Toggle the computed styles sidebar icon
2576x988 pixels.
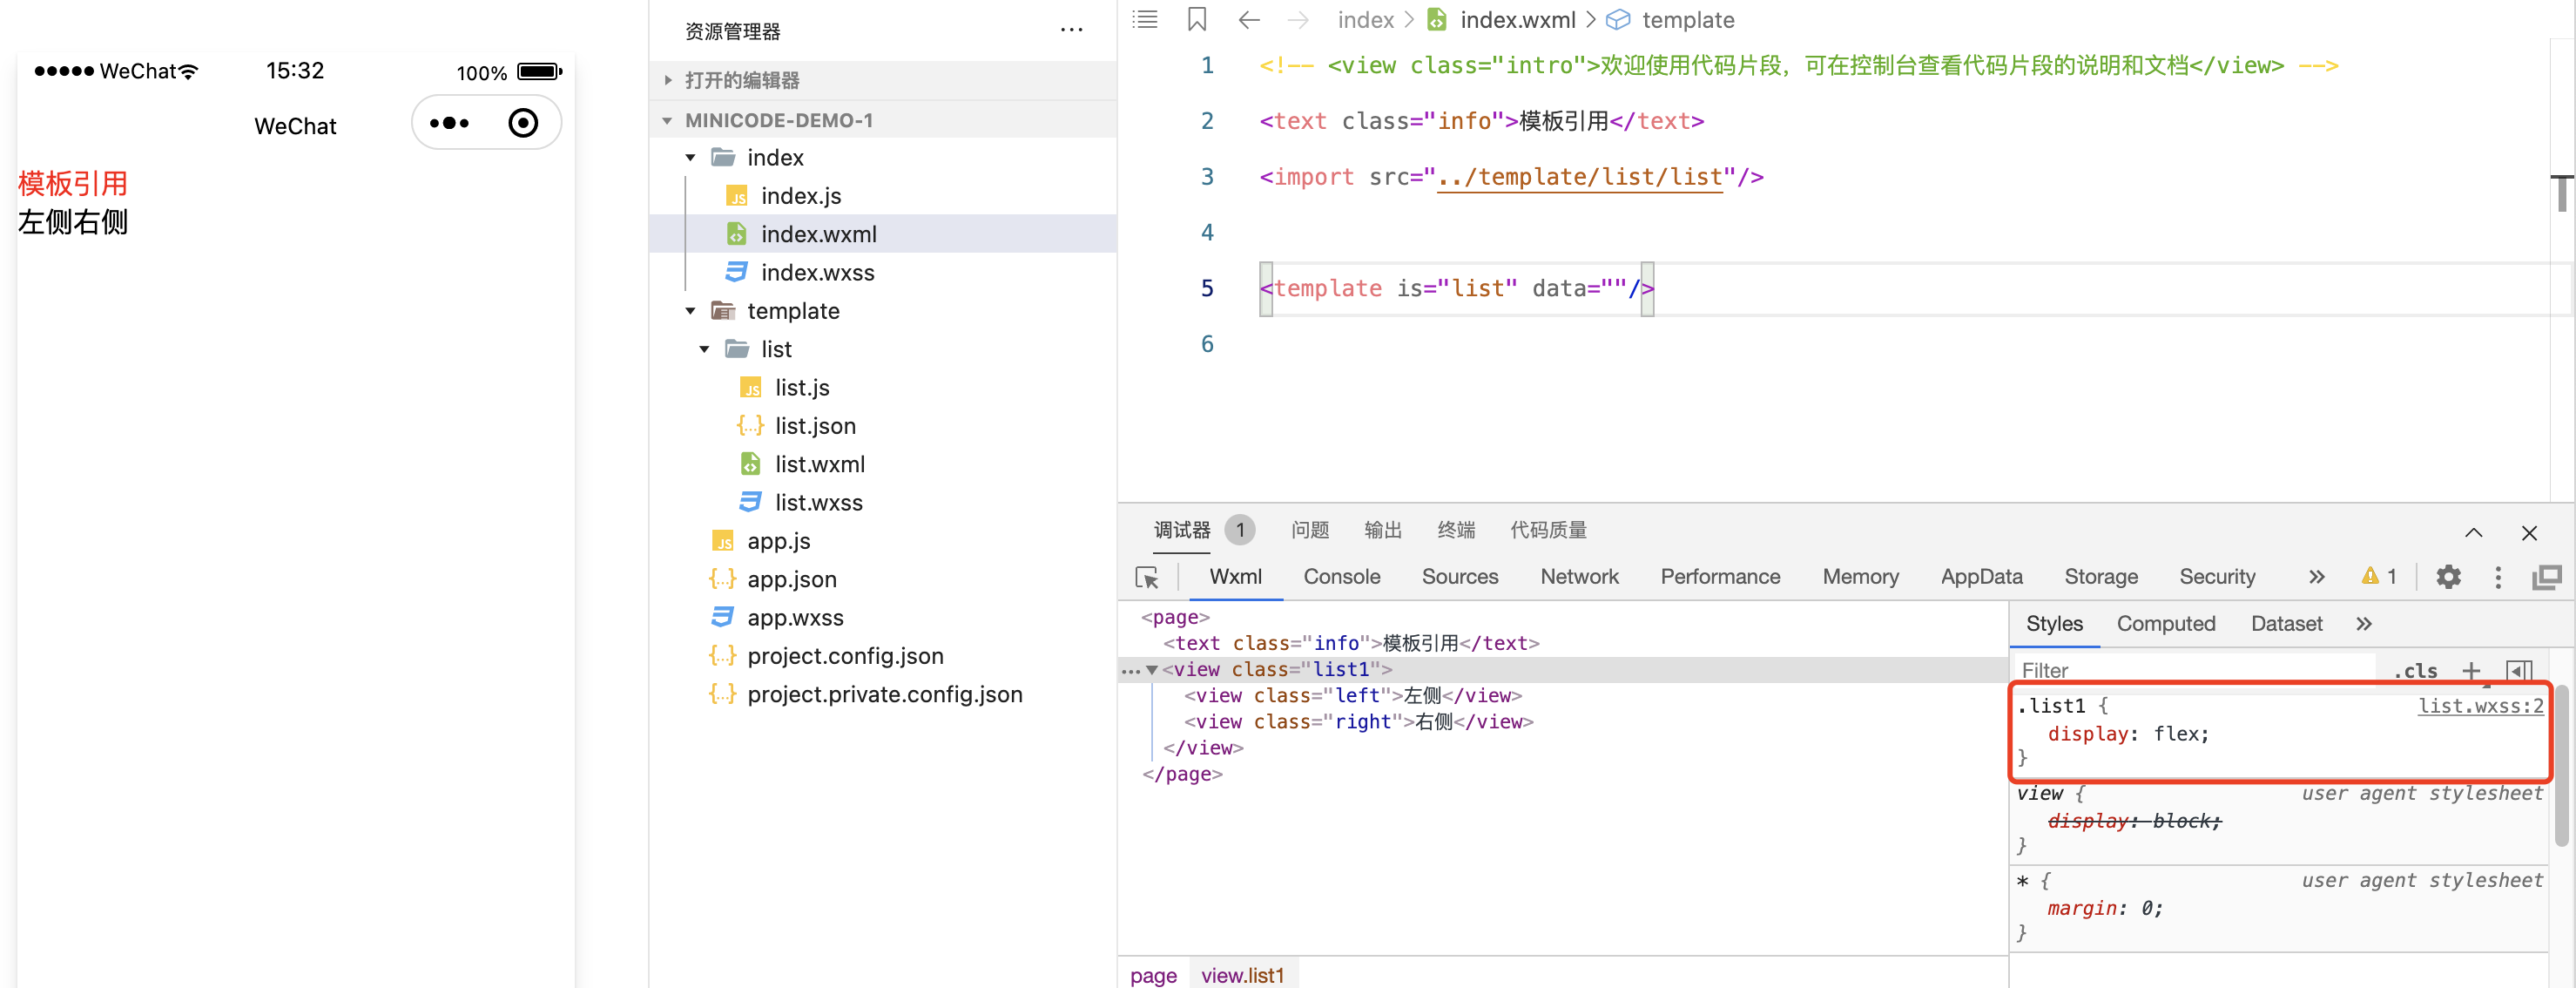[x=2519, y=670]
